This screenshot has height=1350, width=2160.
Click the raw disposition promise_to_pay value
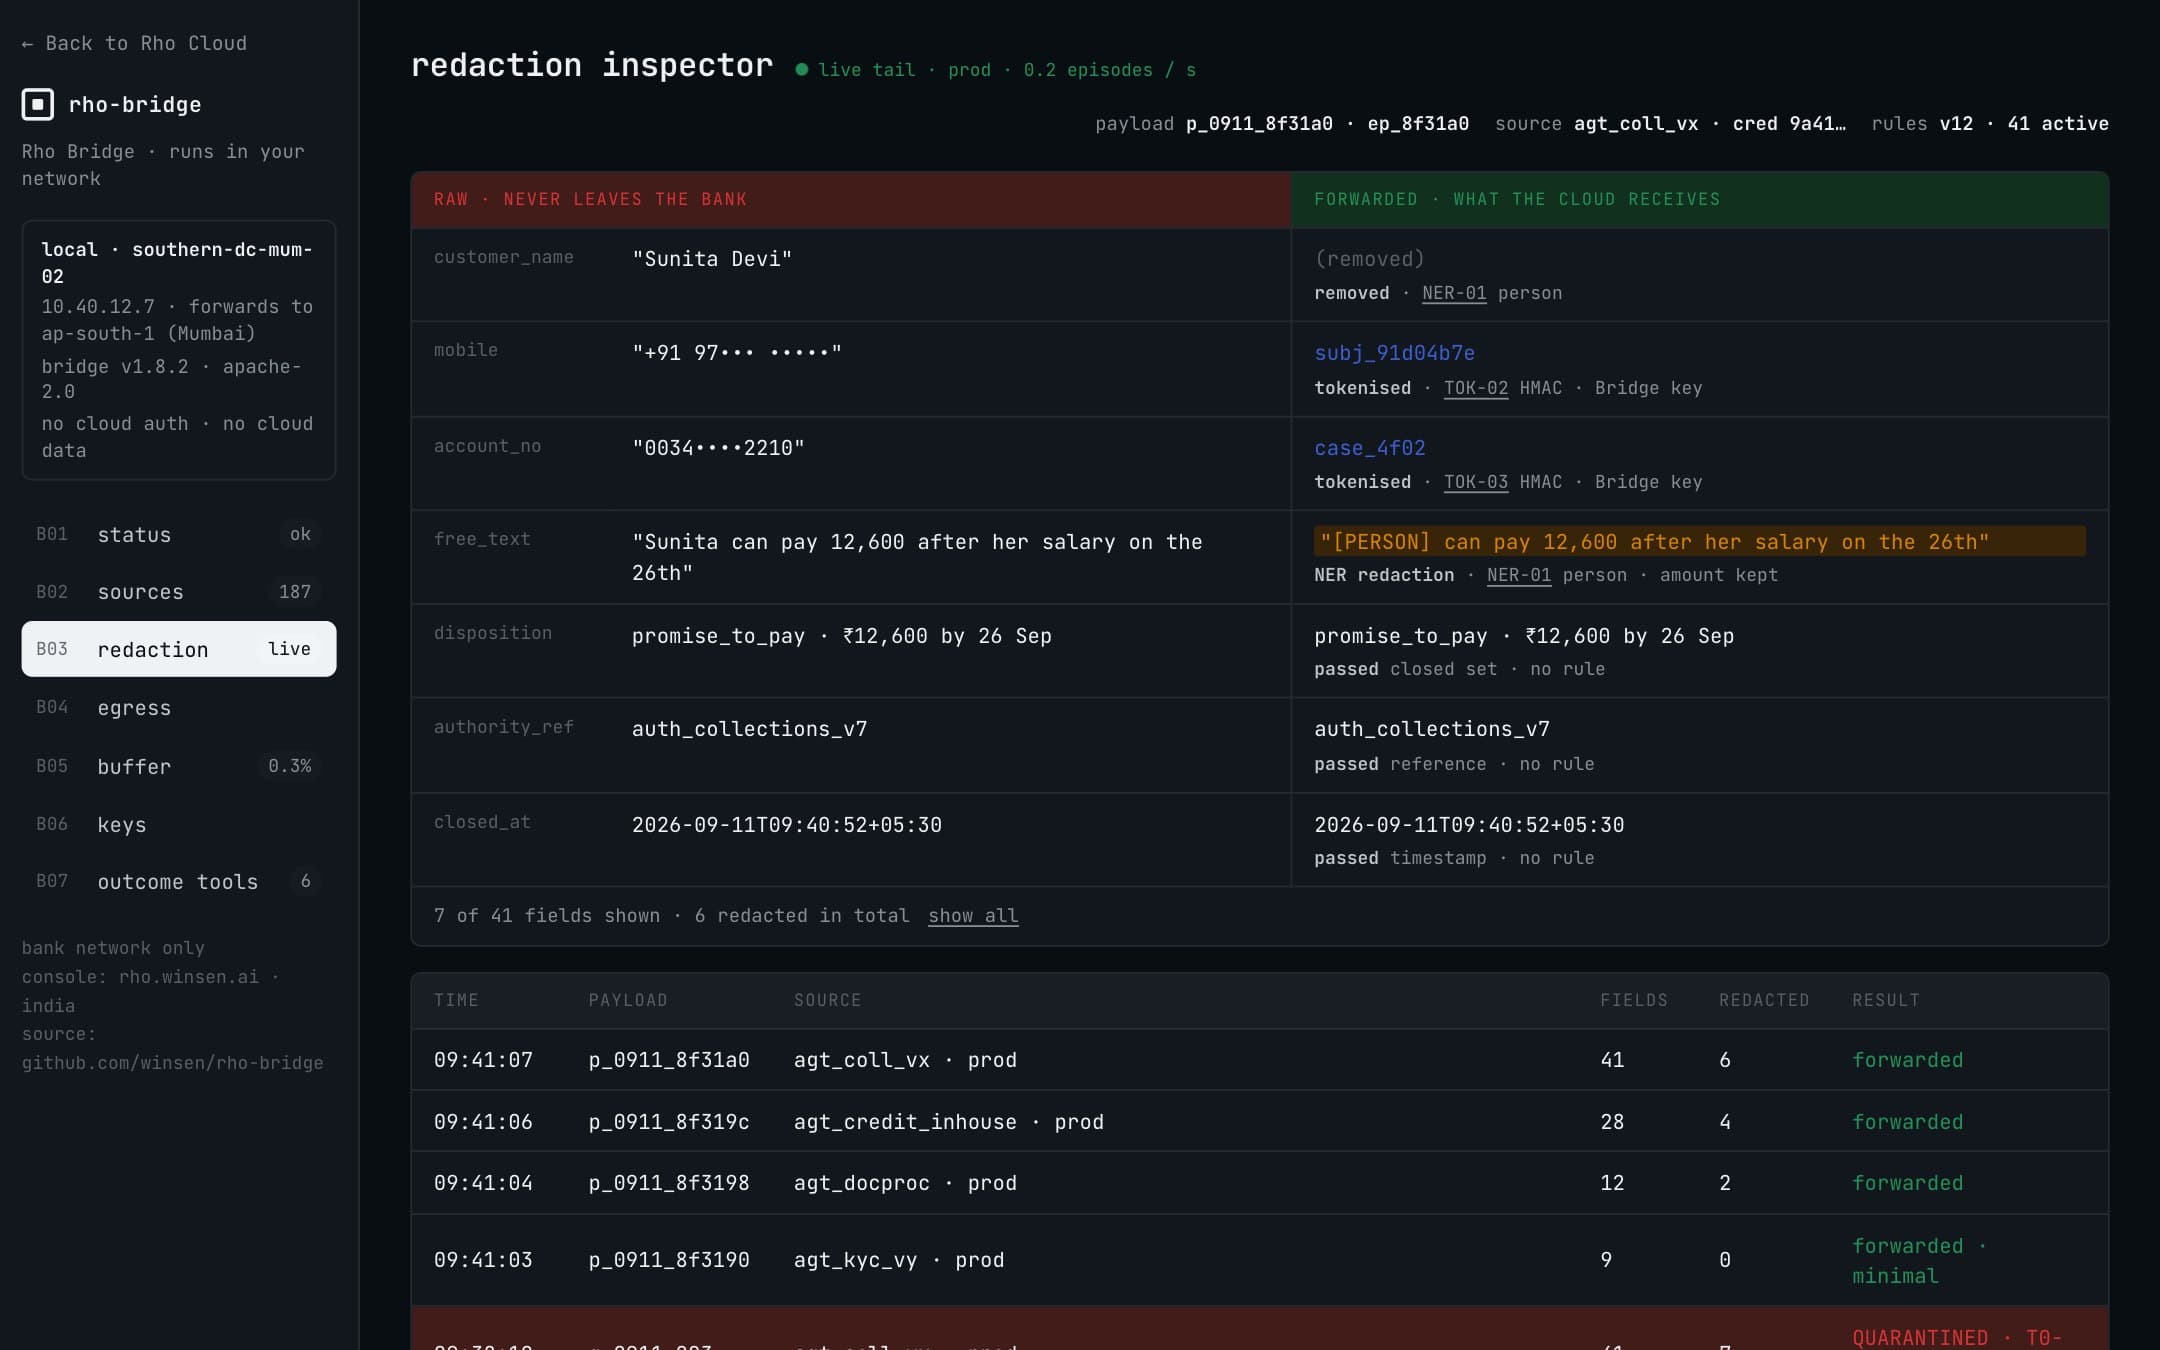coord(841,636)
